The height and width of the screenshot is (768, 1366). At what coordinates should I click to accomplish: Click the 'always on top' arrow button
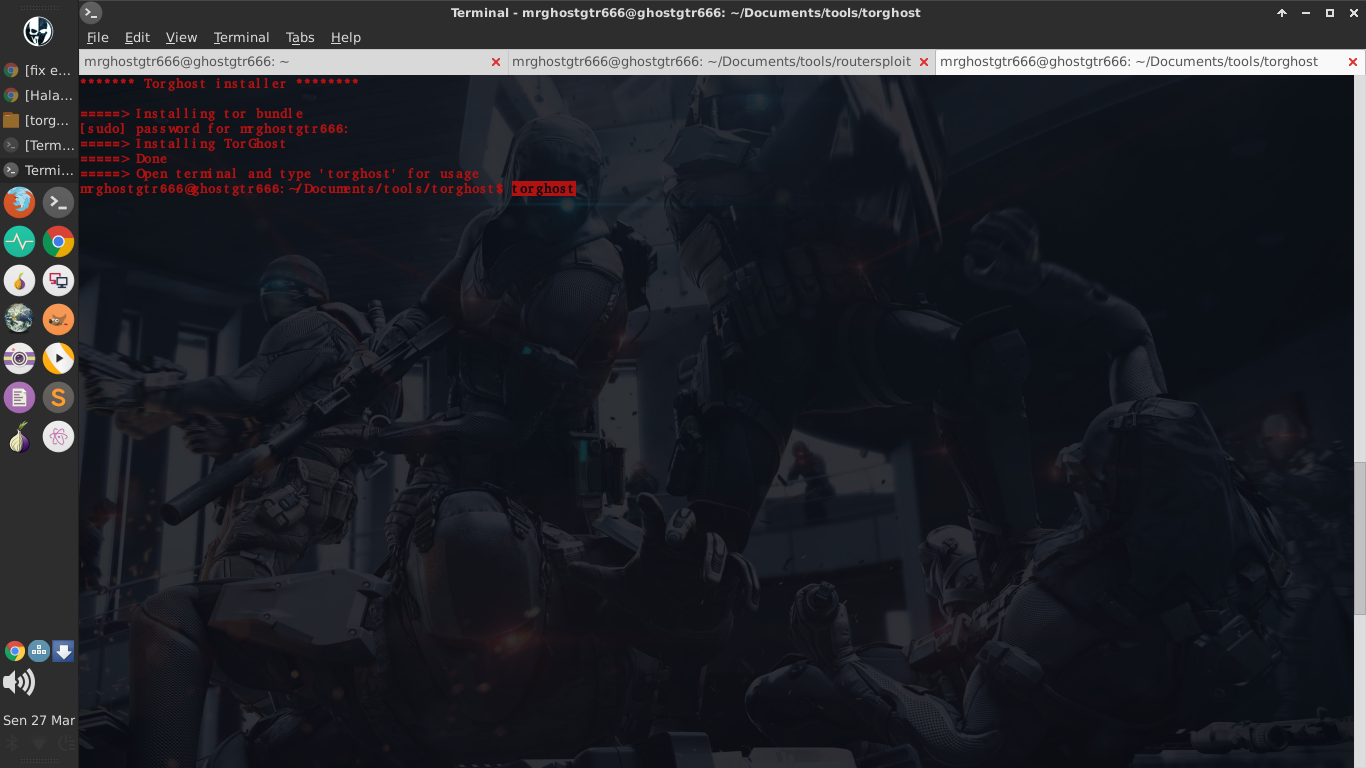click(1282, 13)
